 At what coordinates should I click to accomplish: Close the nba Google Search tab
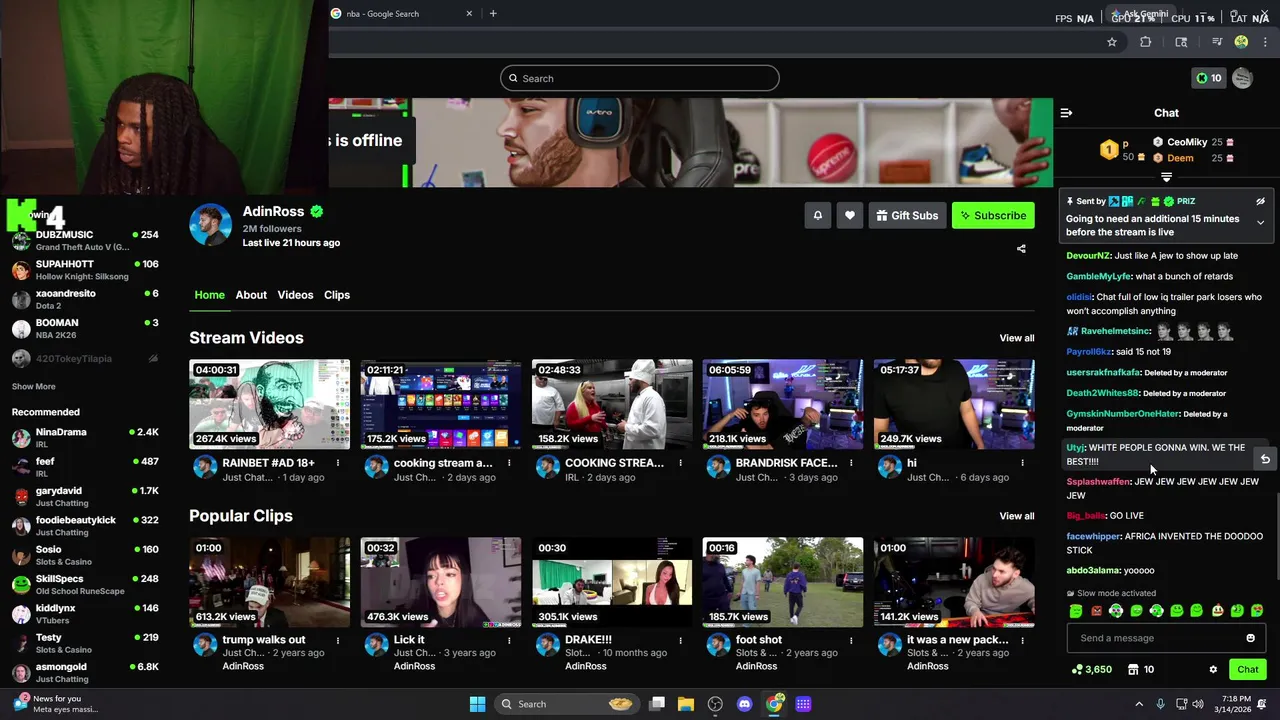point(470,13)
